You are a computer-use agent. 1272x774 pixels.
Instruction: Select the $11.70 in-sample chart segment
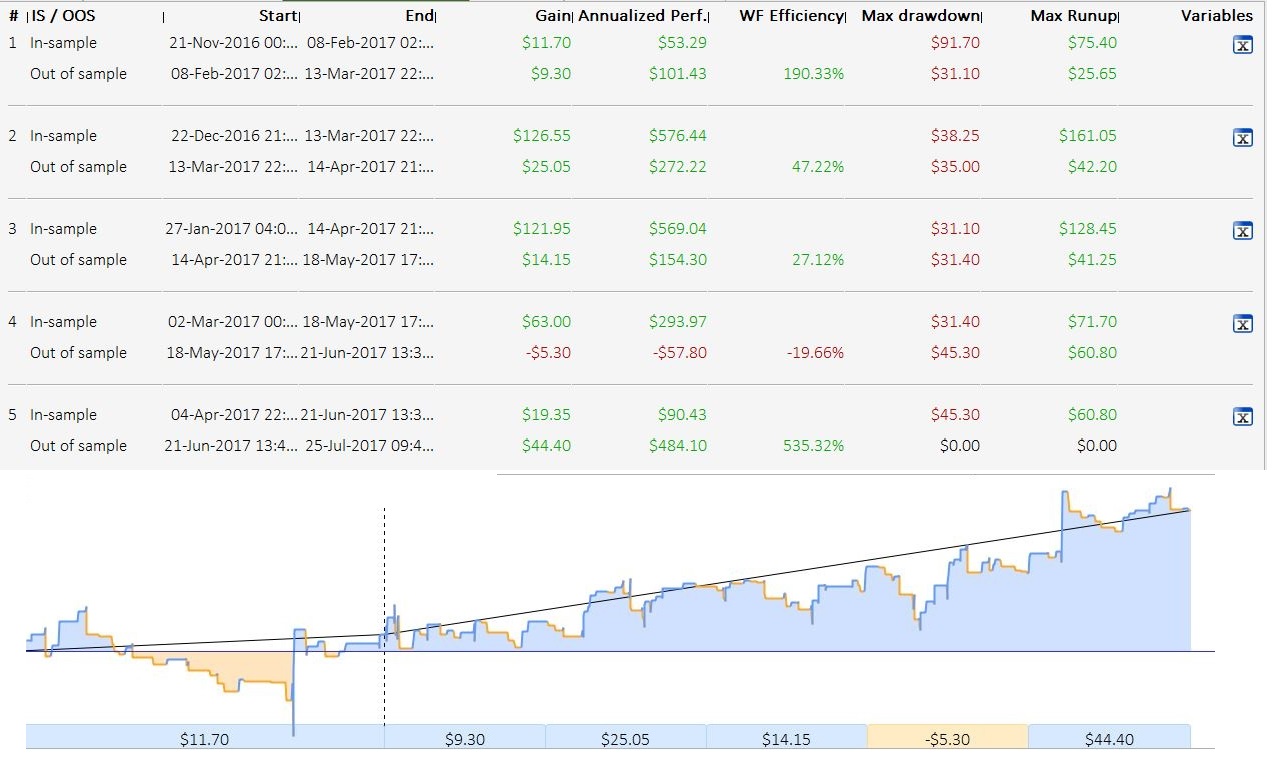[205, 739]
